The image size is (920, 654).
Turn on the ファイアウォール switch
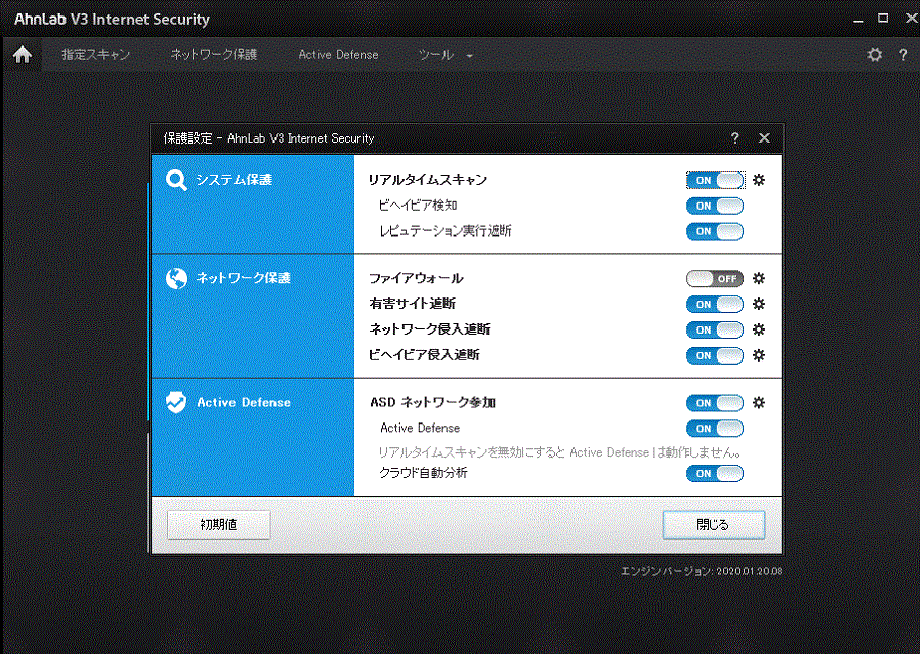pyautogui.click(x=715, y=279)
